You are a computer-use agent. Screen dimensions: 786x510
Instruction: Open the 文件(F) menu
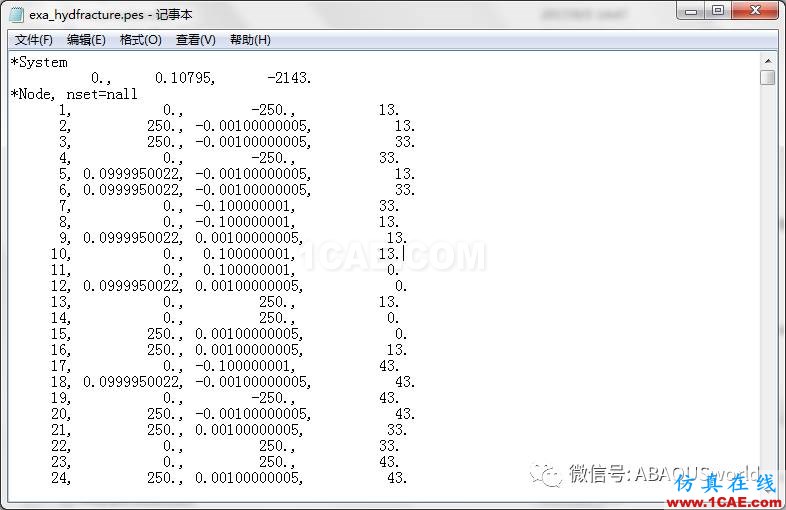34,40
